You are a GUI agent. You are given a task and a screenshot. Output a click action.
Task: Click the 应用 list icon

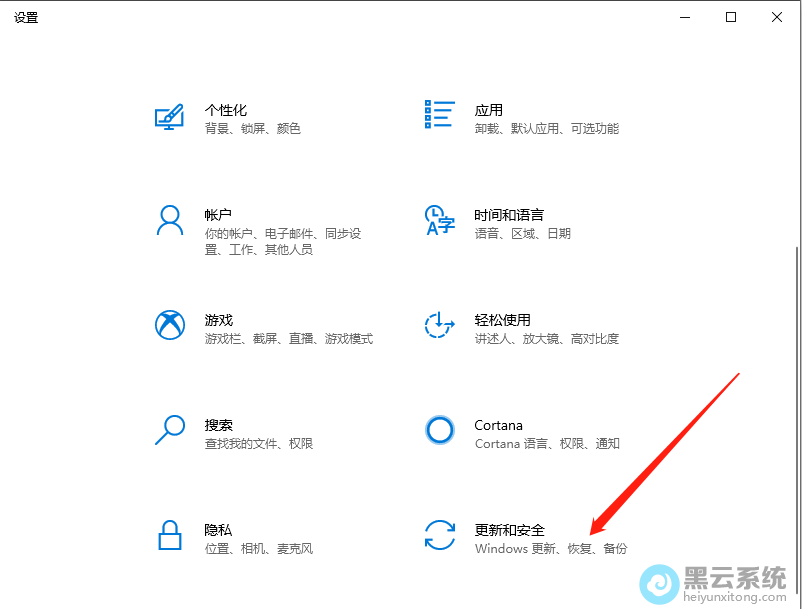point(440,114)
